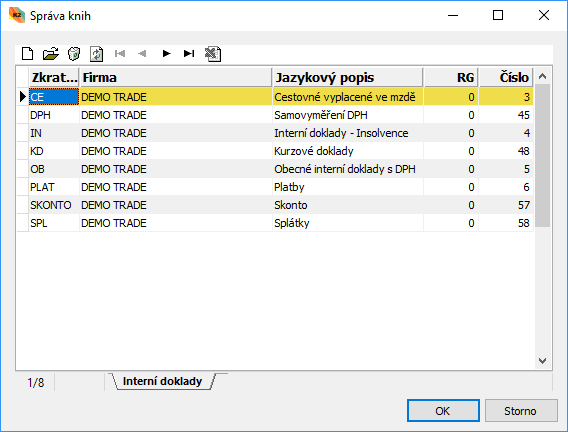Image resolution: width=568 pixels, height=432 pixels.
Task: Click the Číslo column header
Action: pyautogui.click(x=506, y=77)
